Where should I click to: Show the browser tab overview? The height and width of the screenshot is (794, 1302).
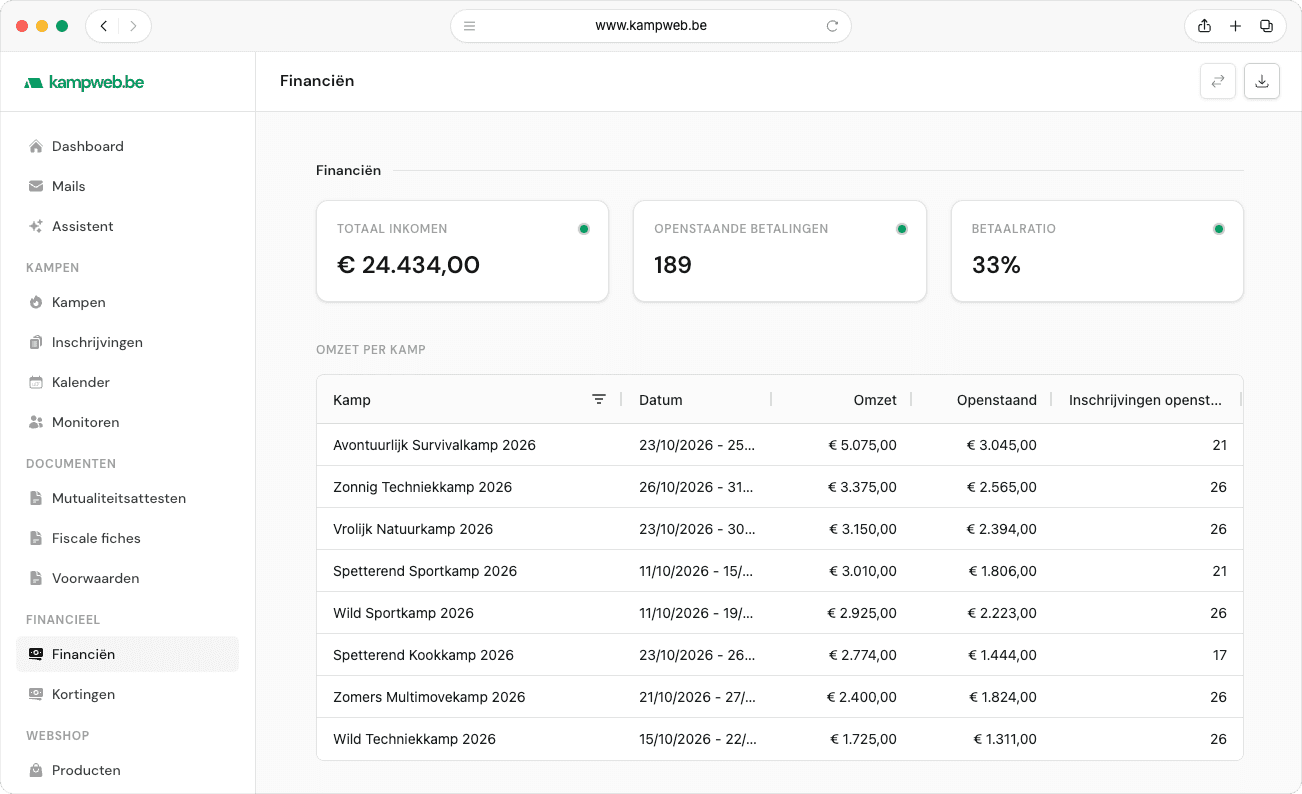pyautogui.click(x=1266, y=26)
